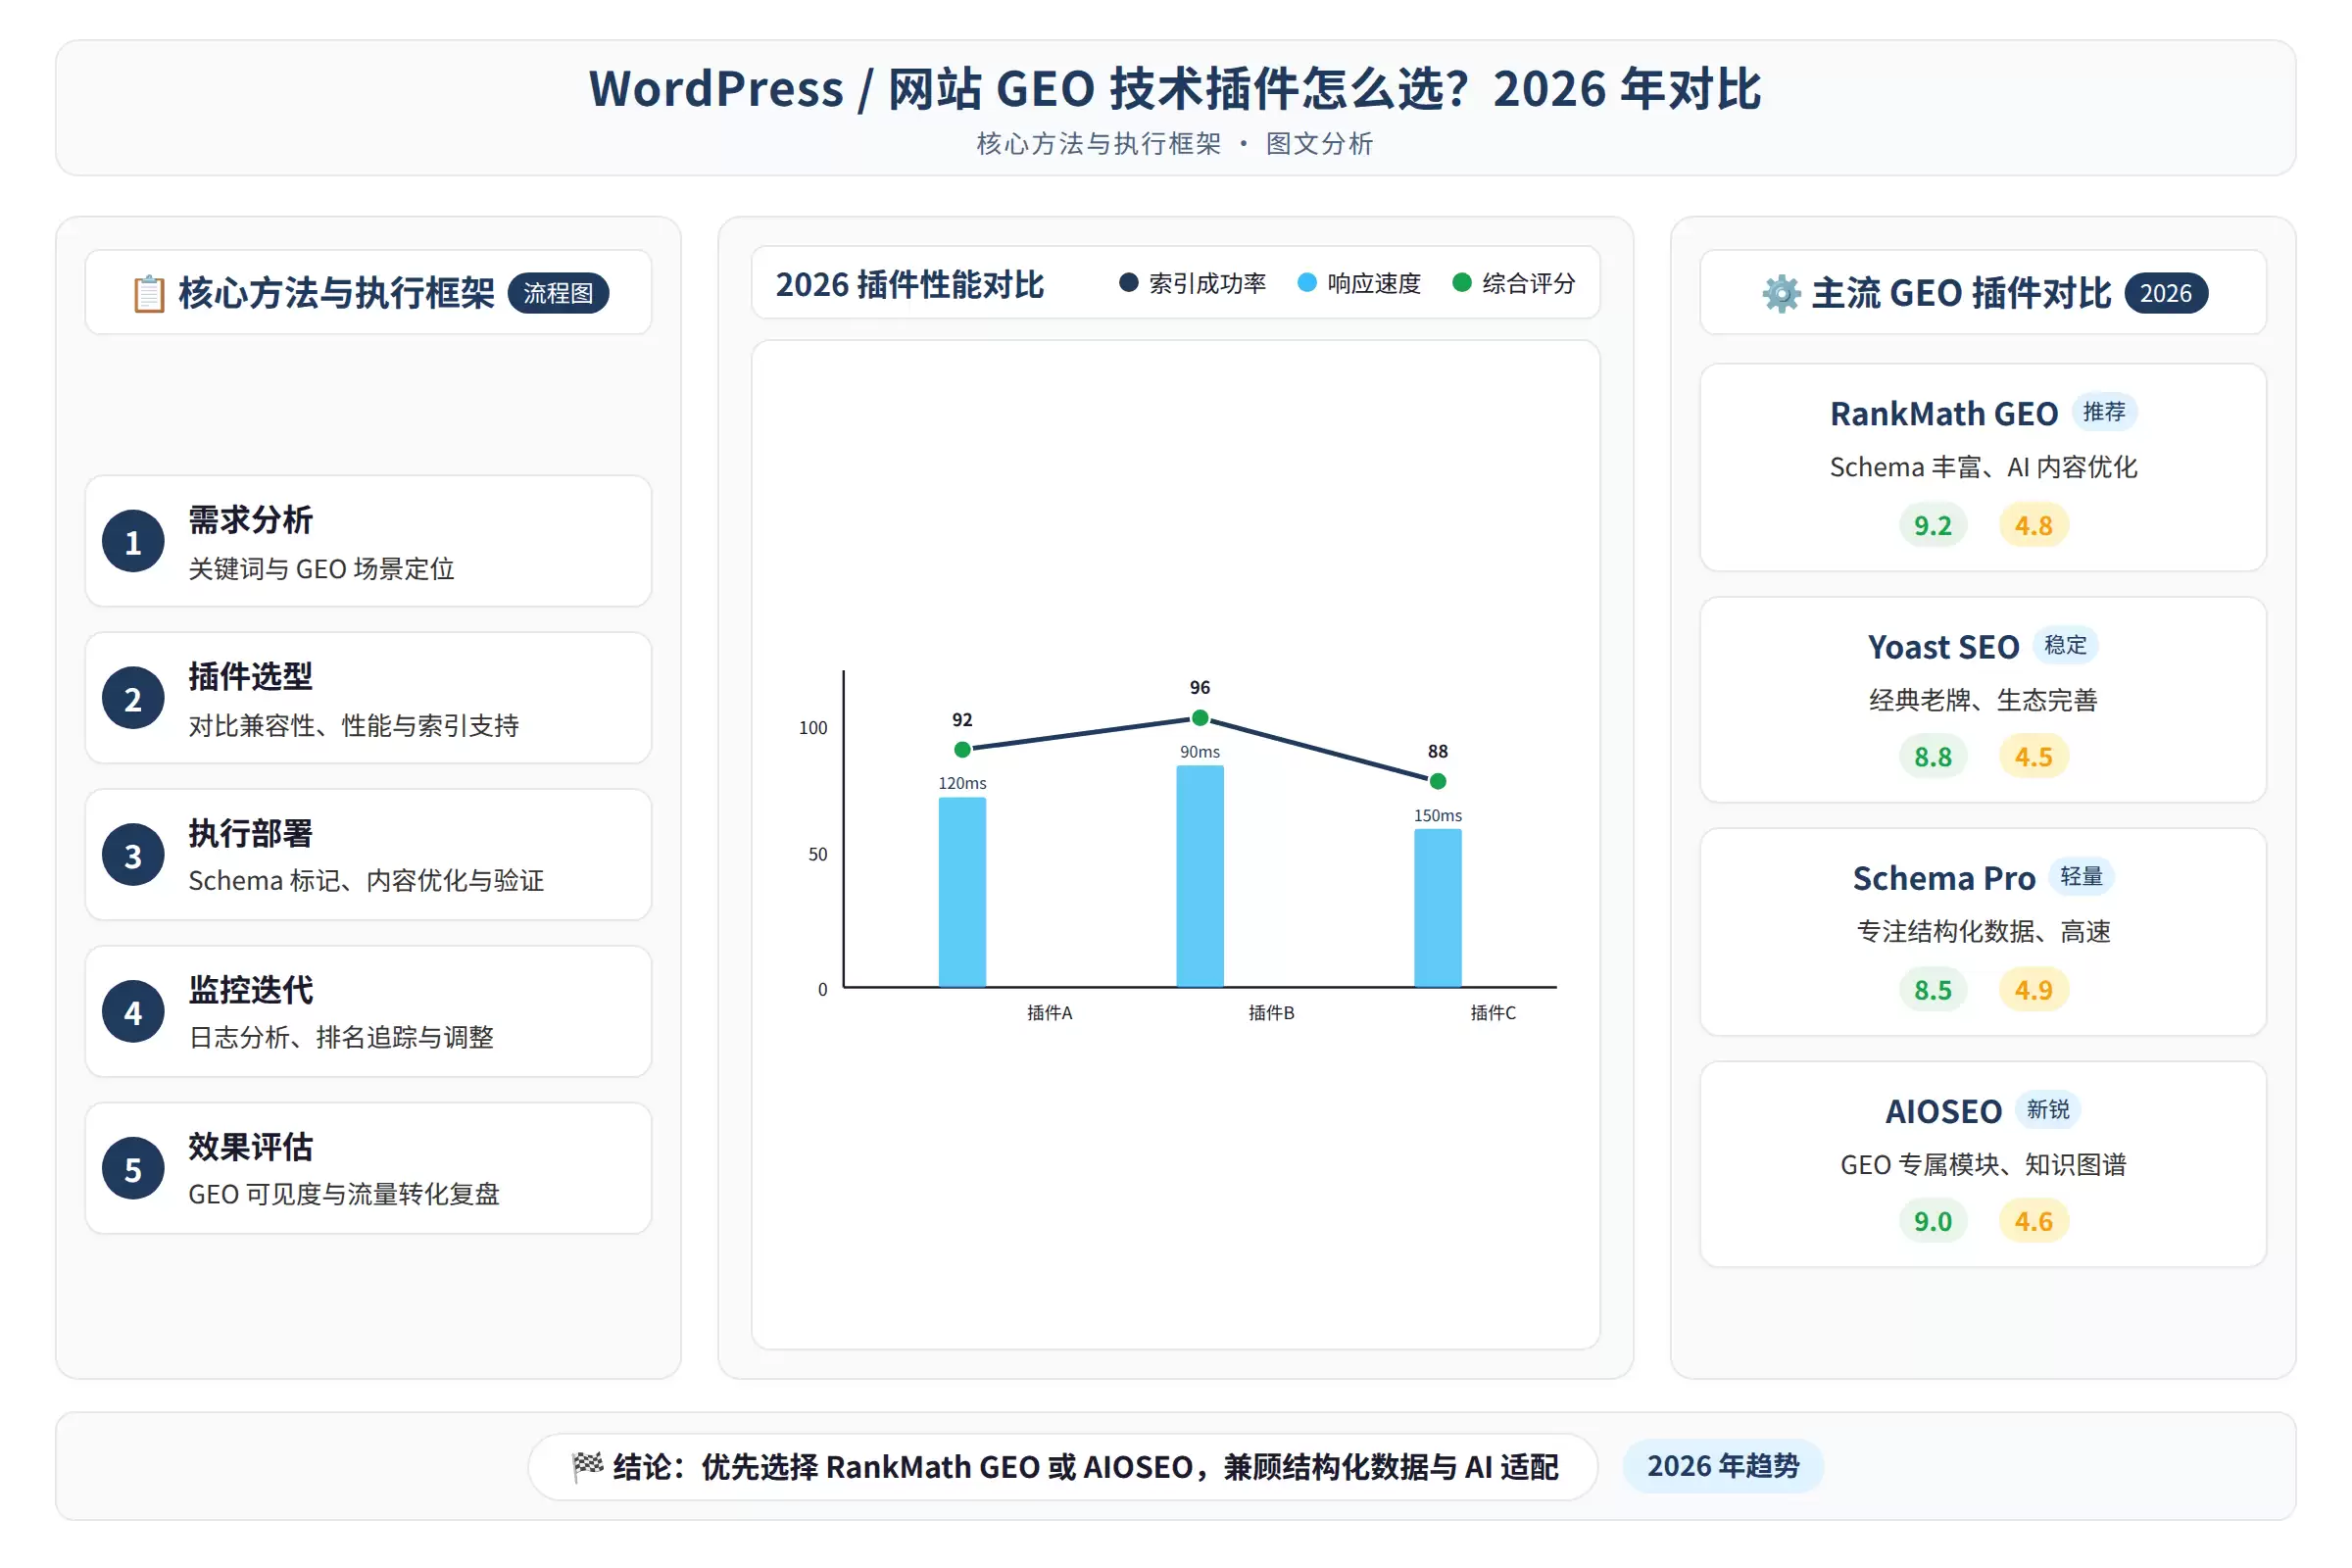Toggle the 索引成功率 legend dot
This screenshot has height=1568, width=2352.
pyautogui.click(x=1128, y=283)
